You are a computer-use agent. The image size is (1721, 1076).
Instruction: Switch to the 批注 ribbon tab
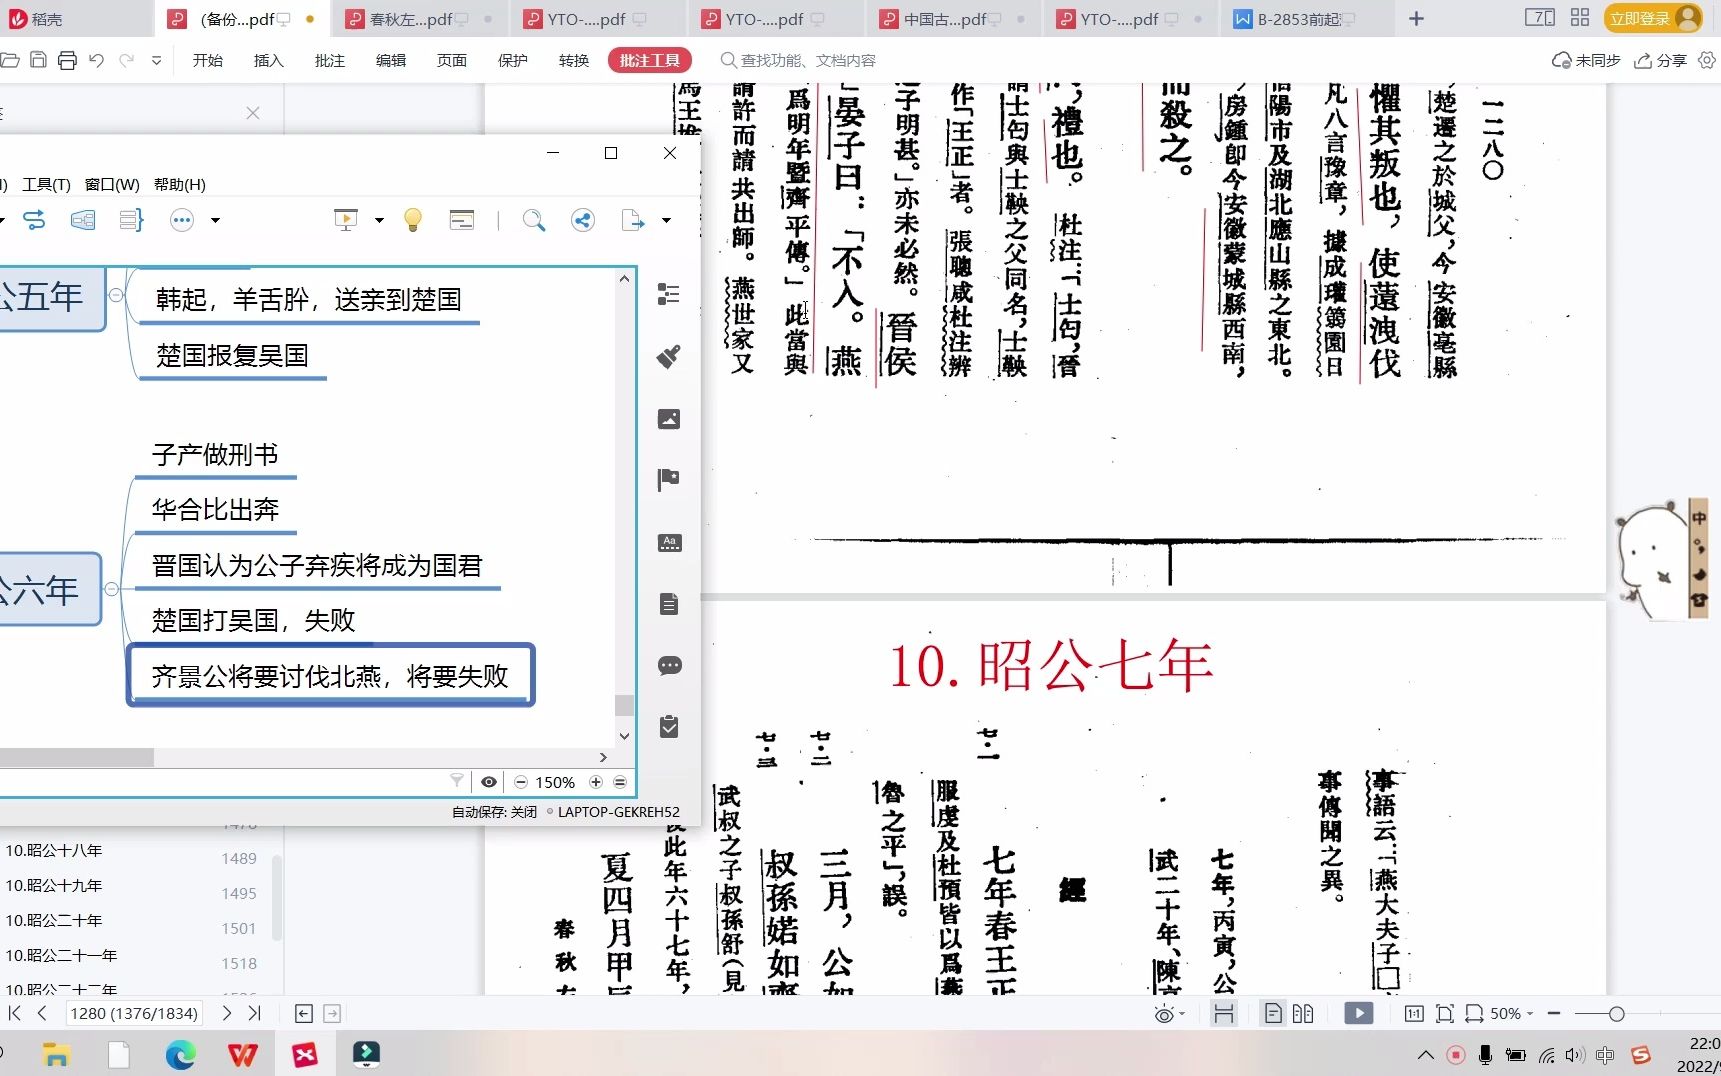click(x=329, y=60)
